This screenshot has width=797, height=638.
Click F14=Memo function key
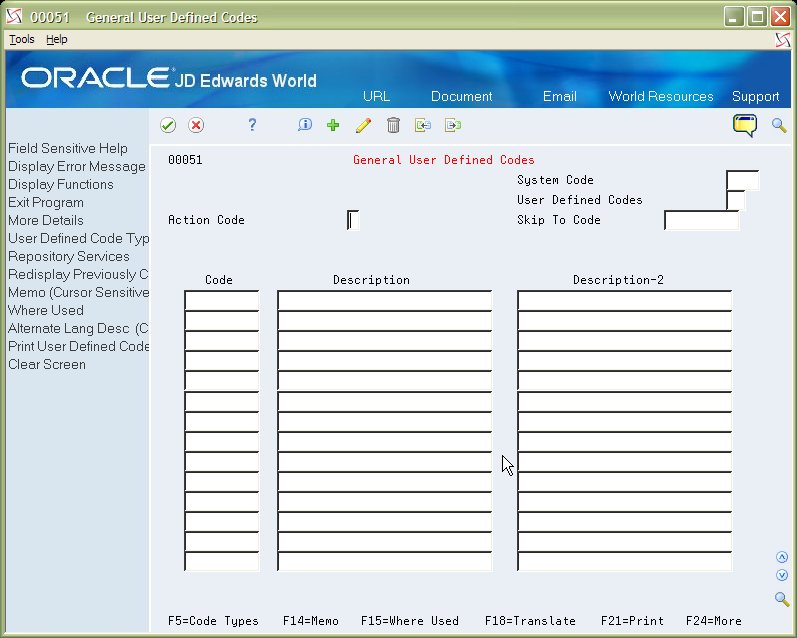point(311,621)
